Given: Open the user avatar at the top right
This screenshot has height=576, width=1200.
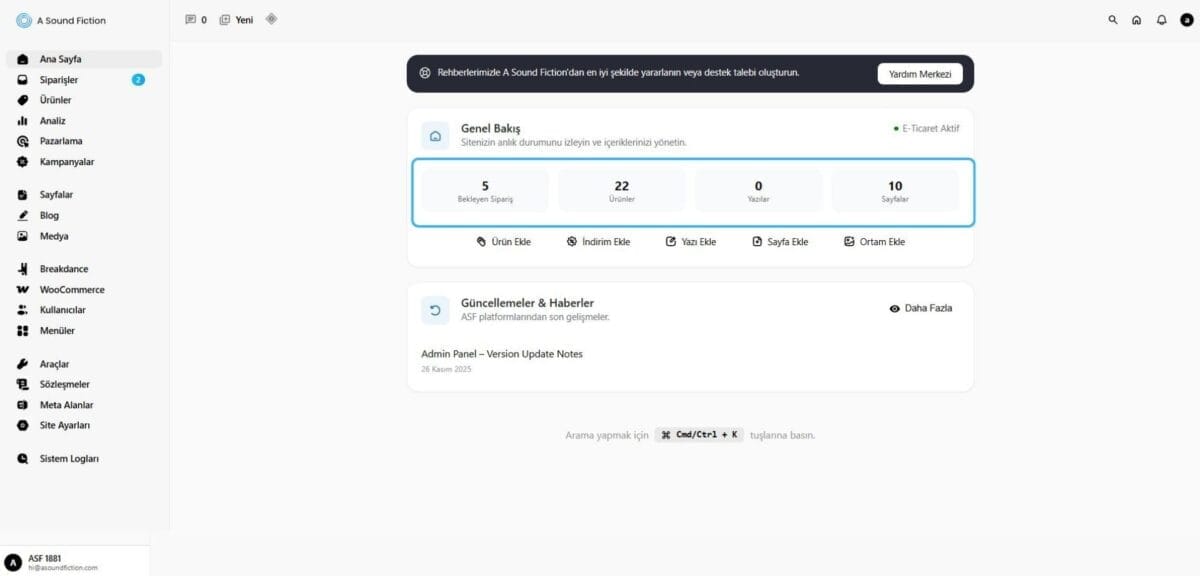Looking at the screenshot, I should point(1184,19).
